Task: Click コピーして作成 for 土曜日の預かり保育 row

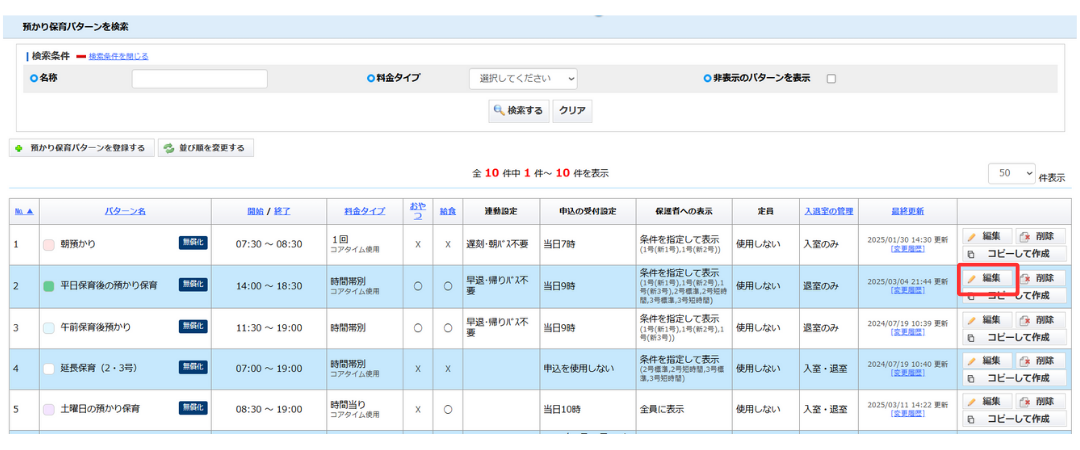Action: coord(1014,418)
